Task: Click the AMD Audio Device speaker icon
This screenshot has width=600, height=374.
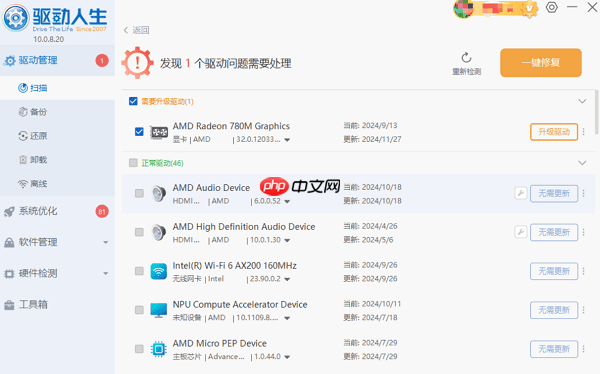Action: pyautogui.click(x=158, y=194)
